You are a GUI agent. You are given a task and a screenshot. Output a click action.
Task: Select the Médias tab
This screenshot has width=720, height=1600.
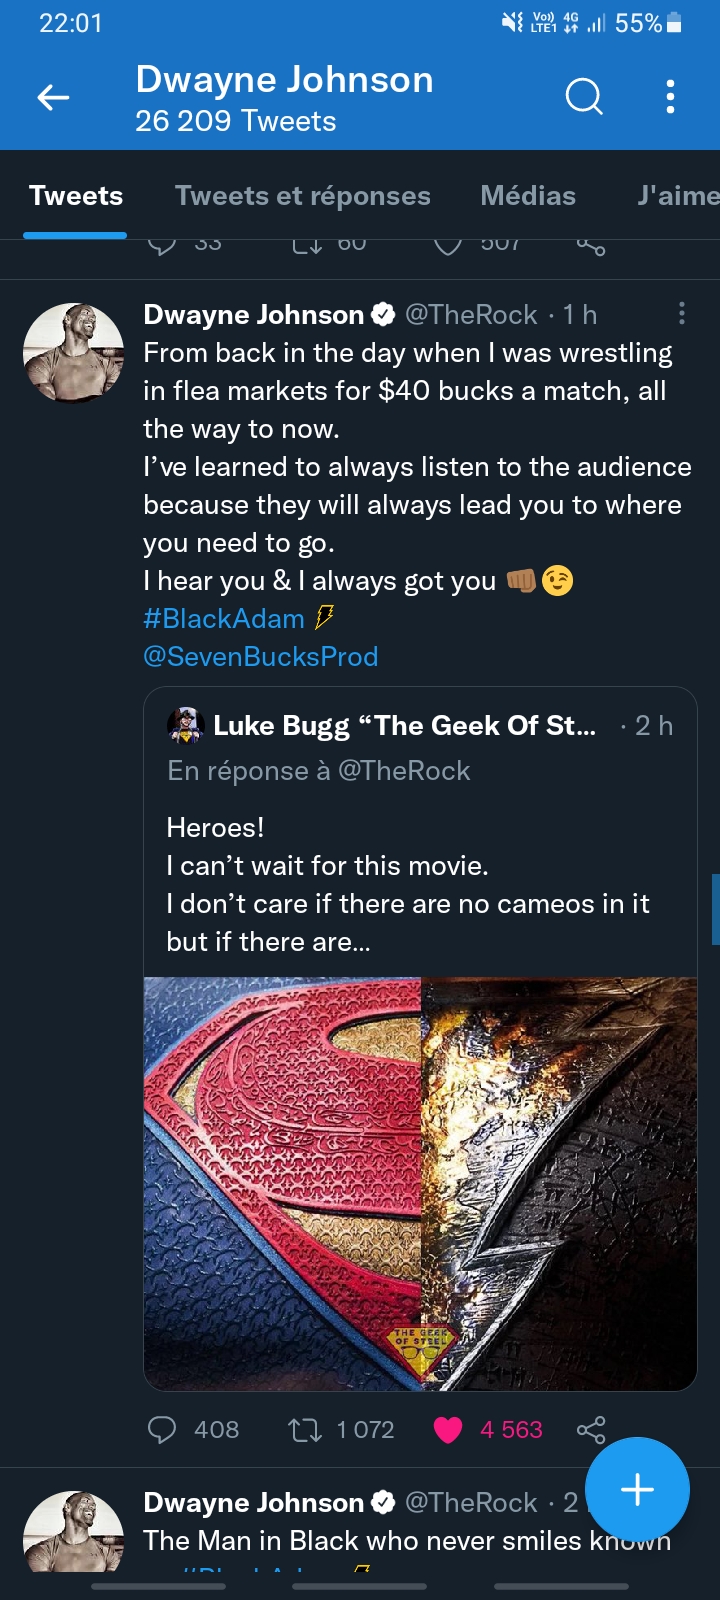528,196
